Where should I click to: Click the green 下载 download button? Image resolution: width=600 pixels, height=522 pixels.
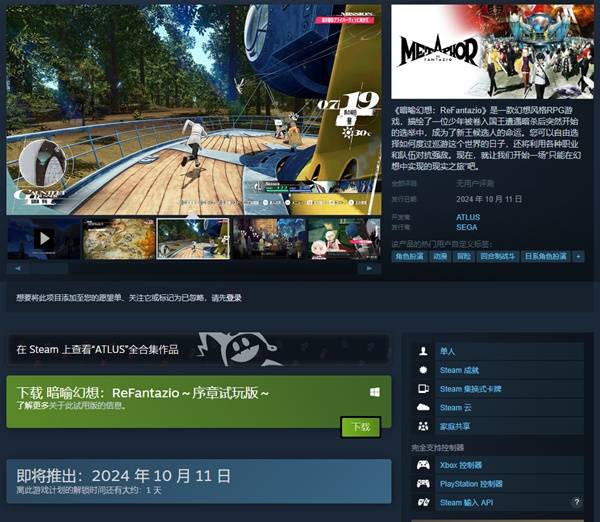361,427
